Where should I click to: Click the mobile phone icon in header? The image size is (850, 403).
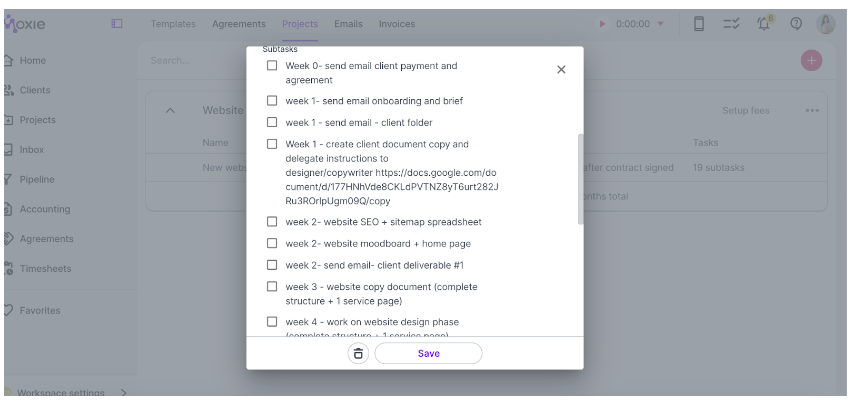pyautogui.click(x=699, y=24)
